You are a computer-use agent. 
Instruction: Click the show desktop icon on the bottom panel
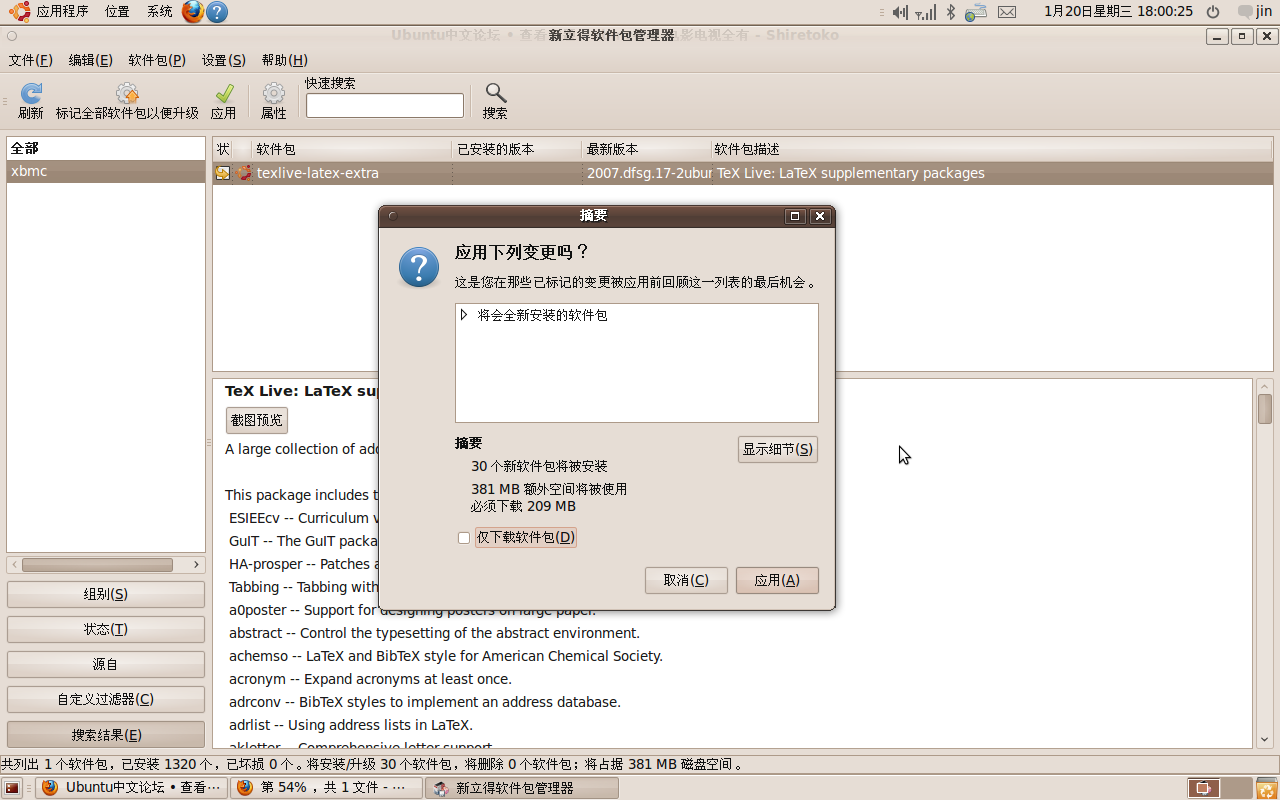click(13, 788)
